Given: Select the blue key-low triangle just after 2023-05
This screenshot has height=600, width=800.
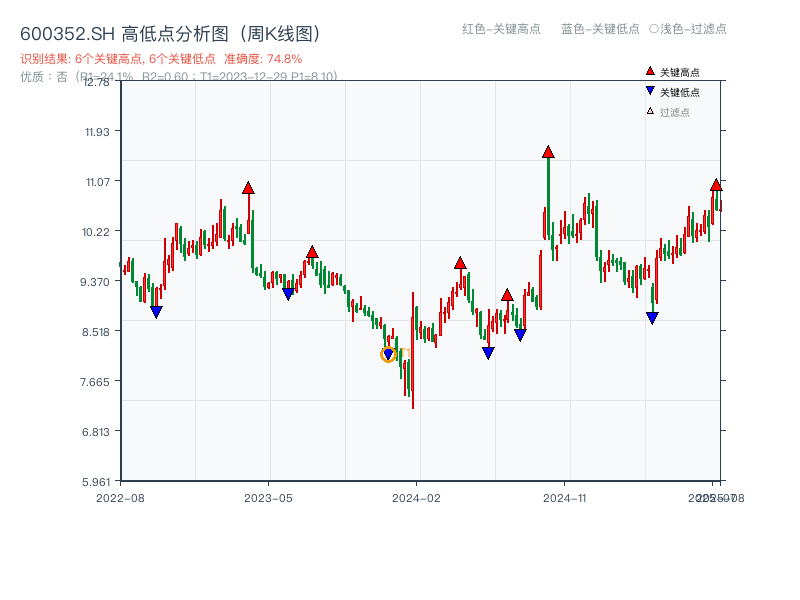Looking at the screenshot, I should coord(288,294).
